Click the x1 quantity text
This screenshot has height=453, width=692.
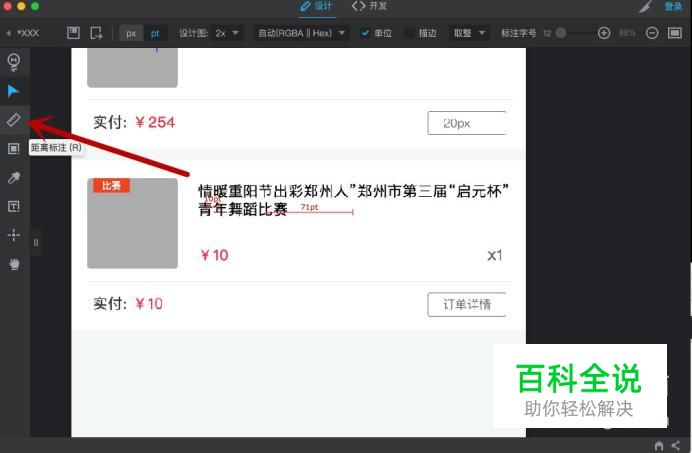click(494, 255)
